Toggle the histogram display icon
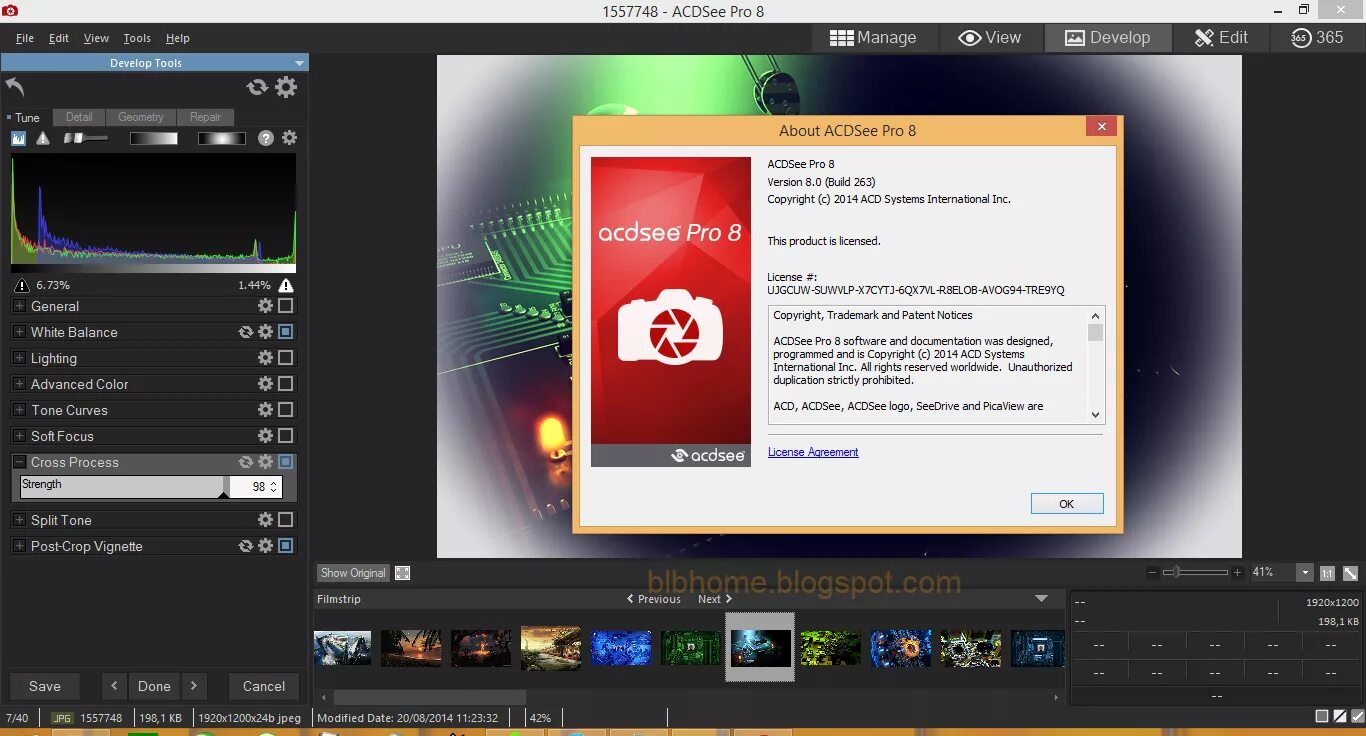The image size is (1366, 736). click(x=18, y=138)
